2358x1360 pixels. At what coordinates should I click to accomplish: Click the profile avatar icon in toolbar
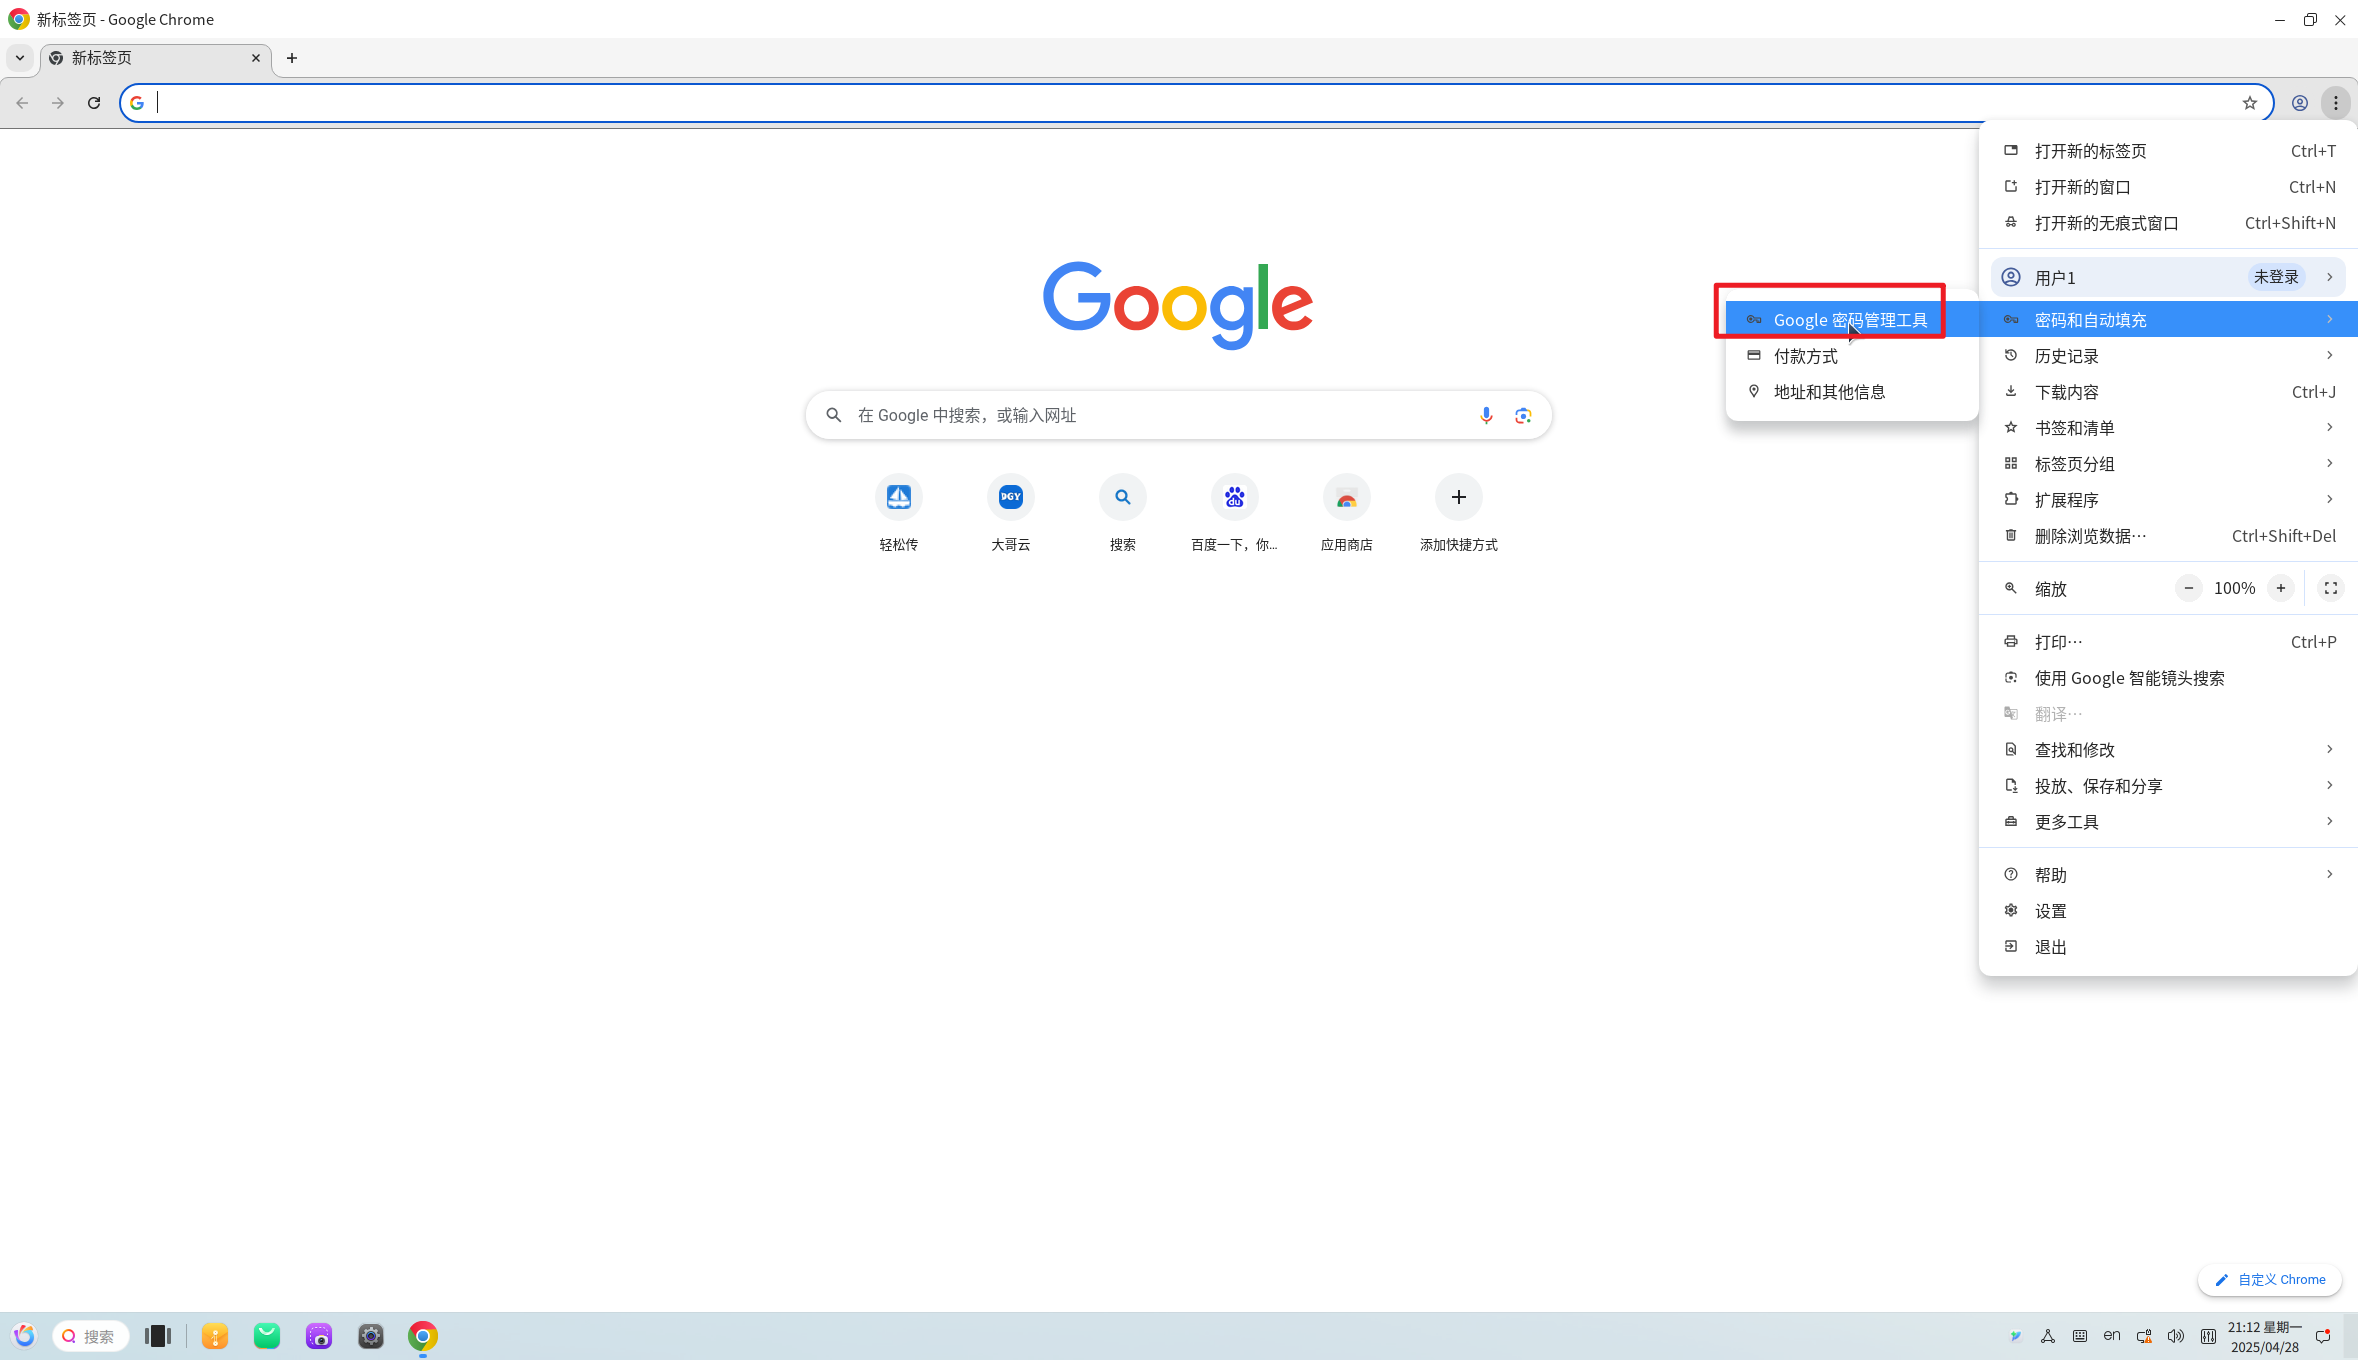(2300, 103)
